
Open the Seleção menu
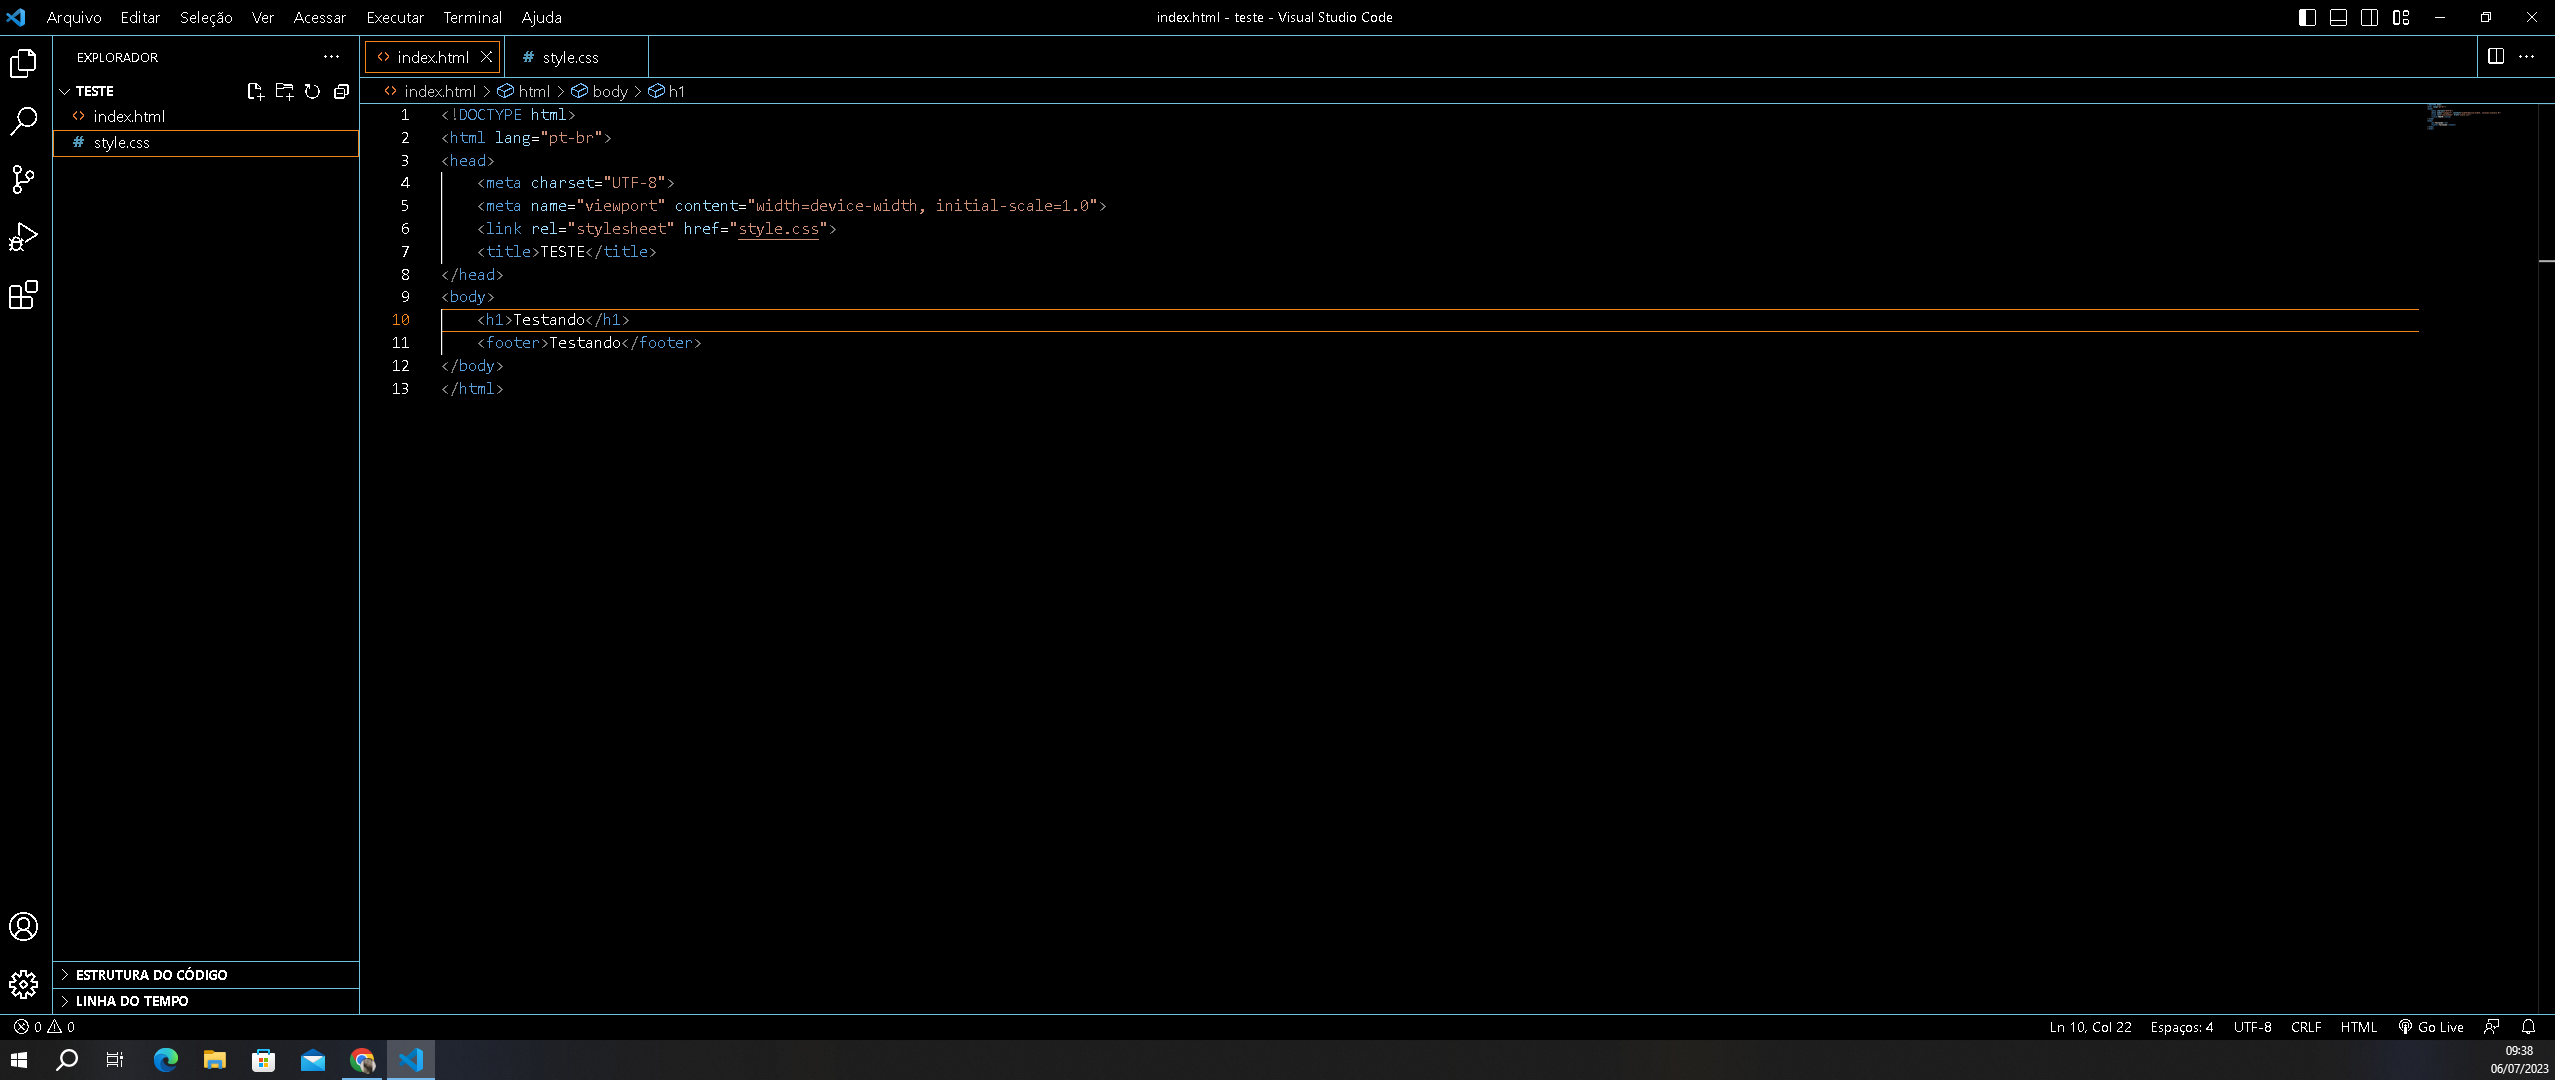tap(206, 17)
